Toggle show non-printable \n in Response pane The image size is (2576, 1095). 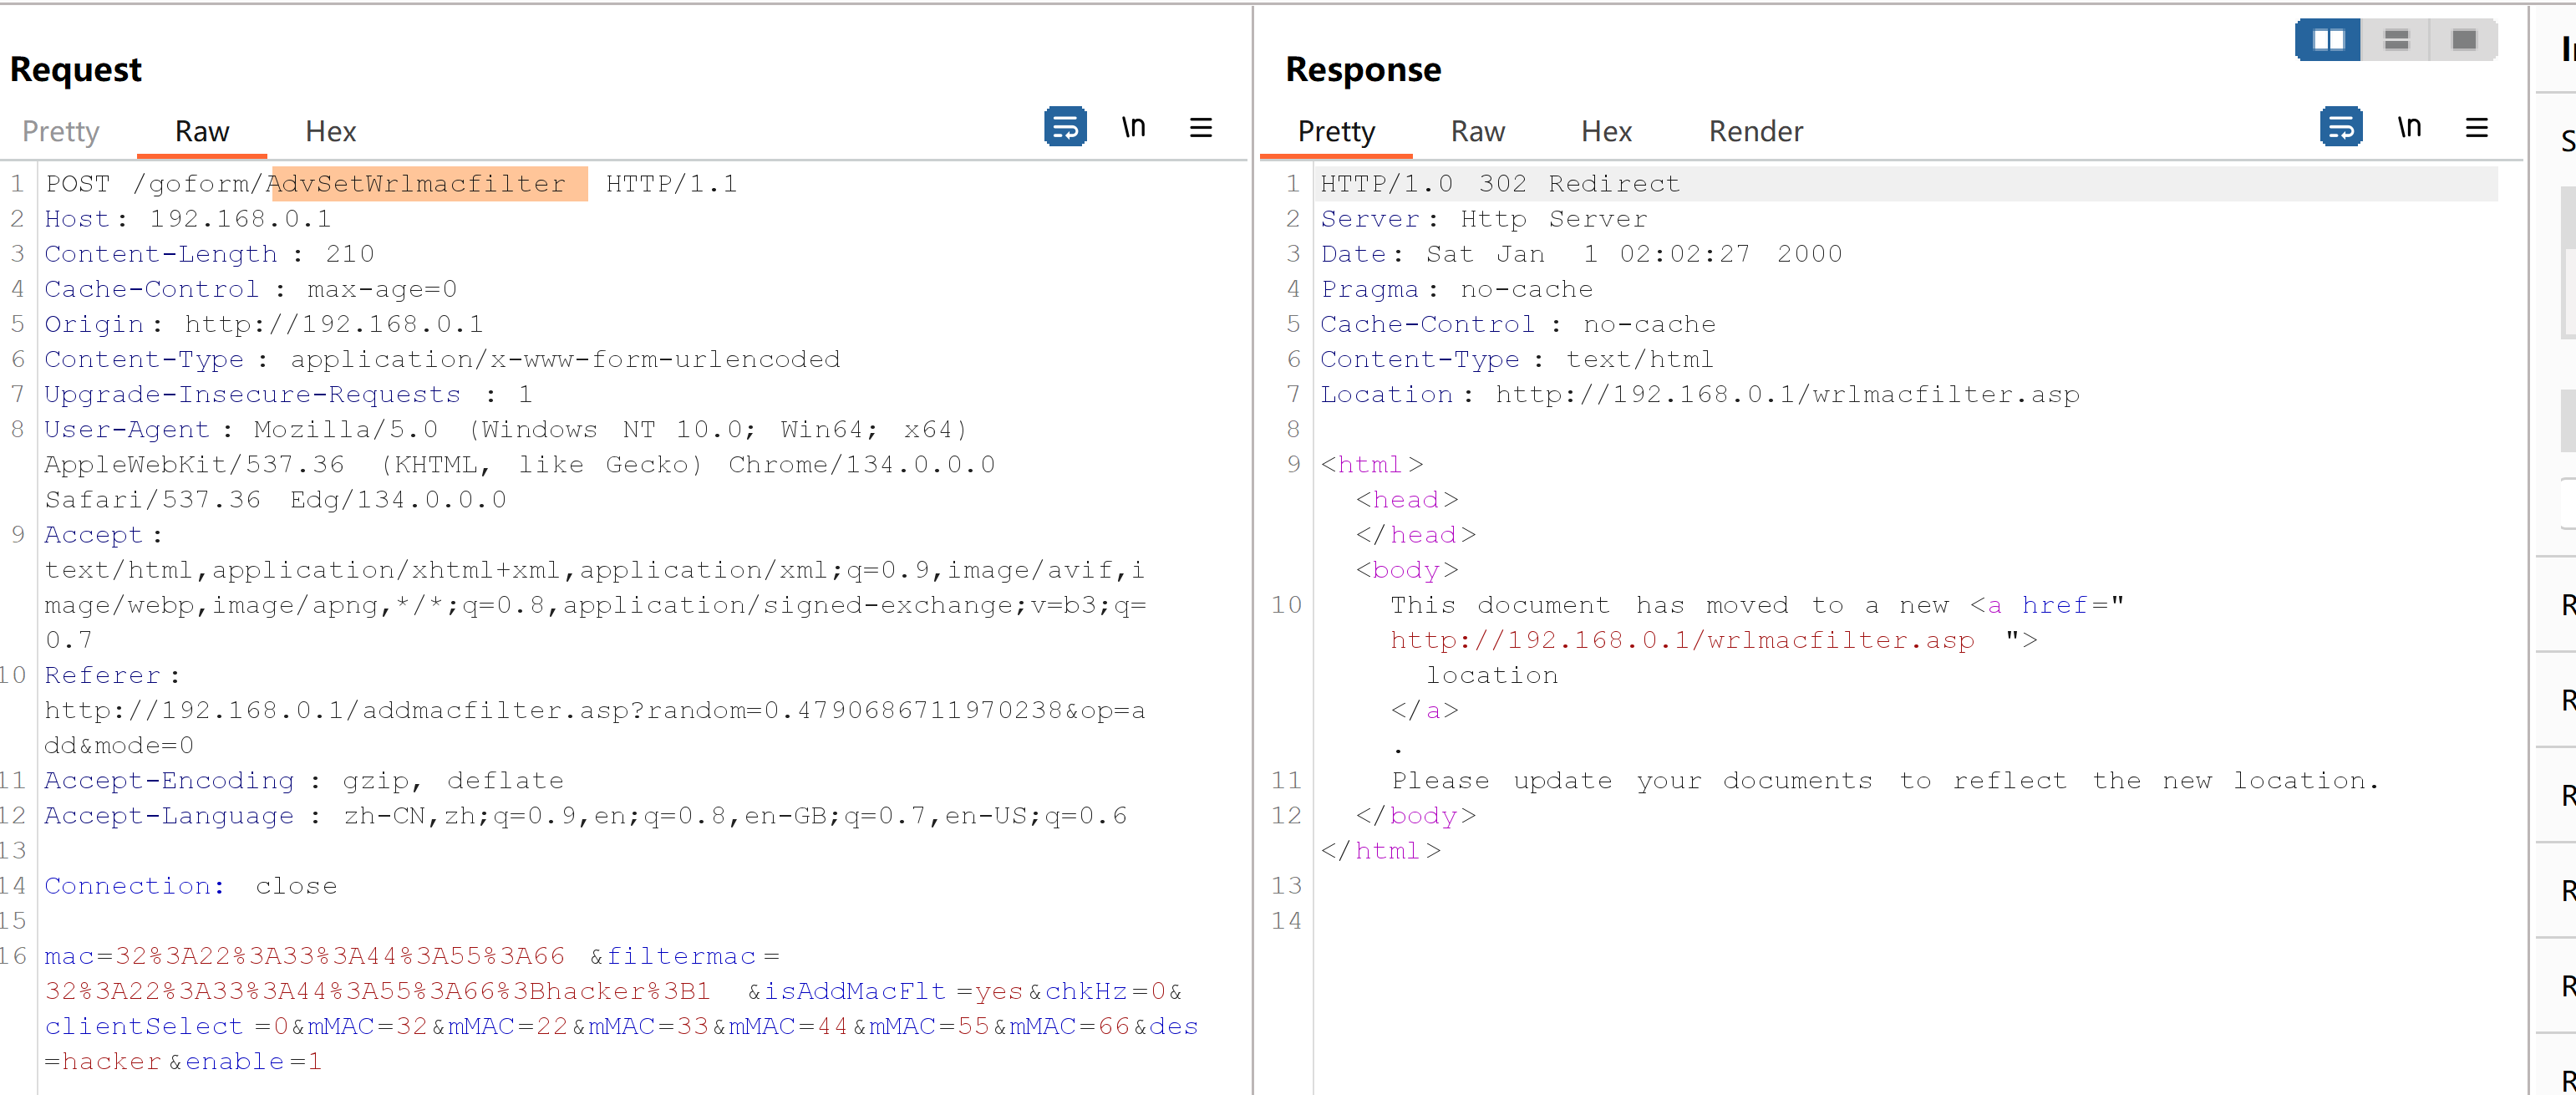[x=2409, y=127]
